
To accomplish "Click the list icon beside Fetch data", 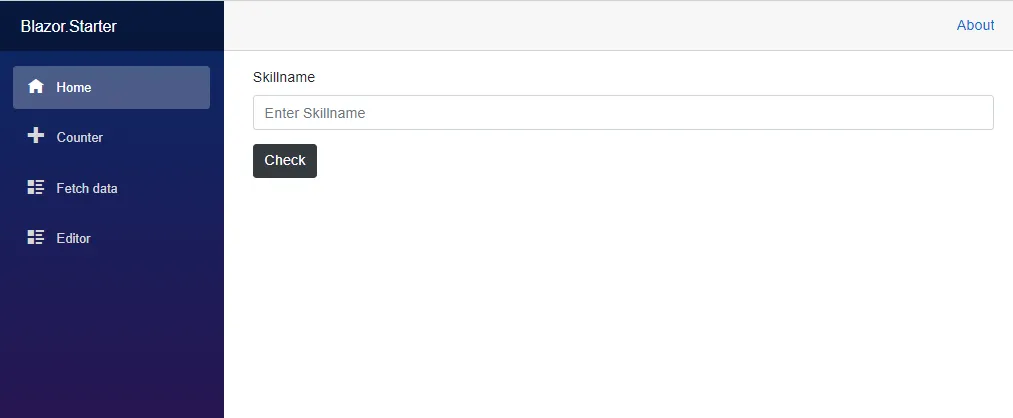I will [36, 187].
